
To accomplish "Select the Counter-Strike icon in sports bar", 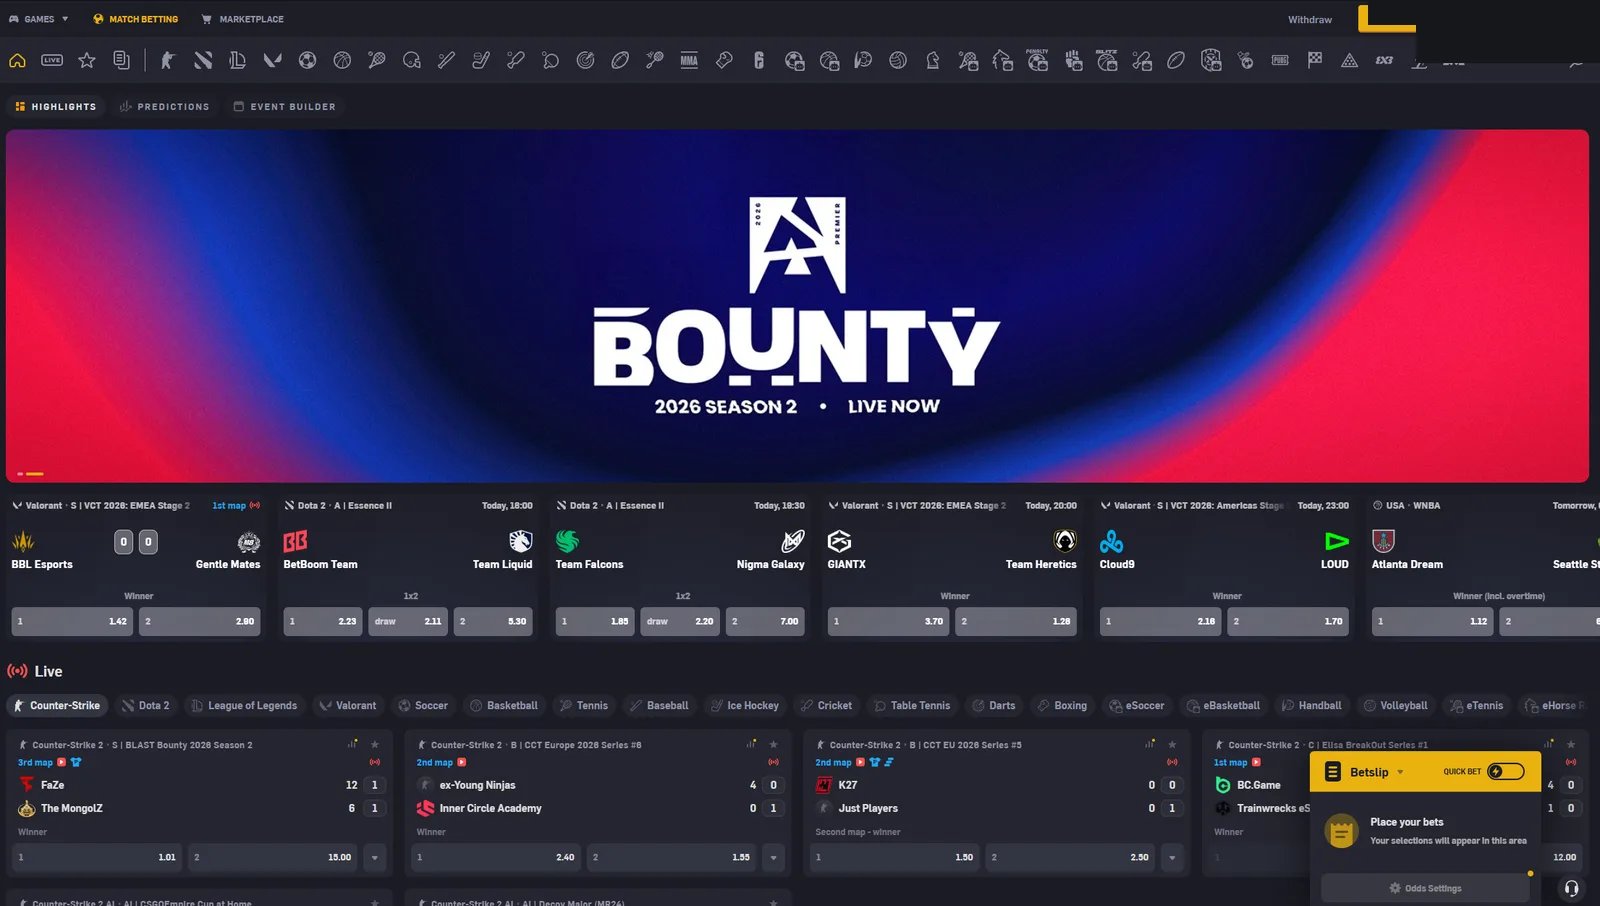I will point(167,60).
